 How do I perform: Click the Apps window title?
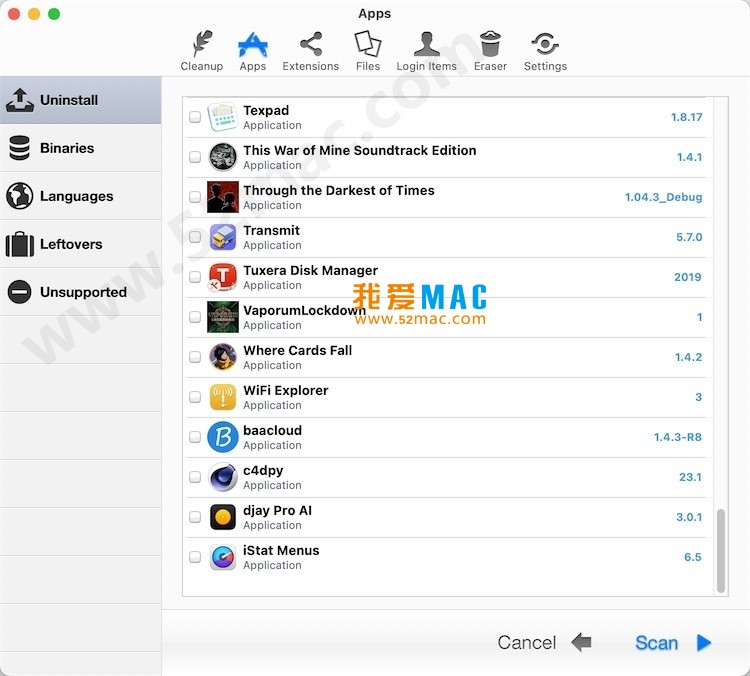(375, 13)
